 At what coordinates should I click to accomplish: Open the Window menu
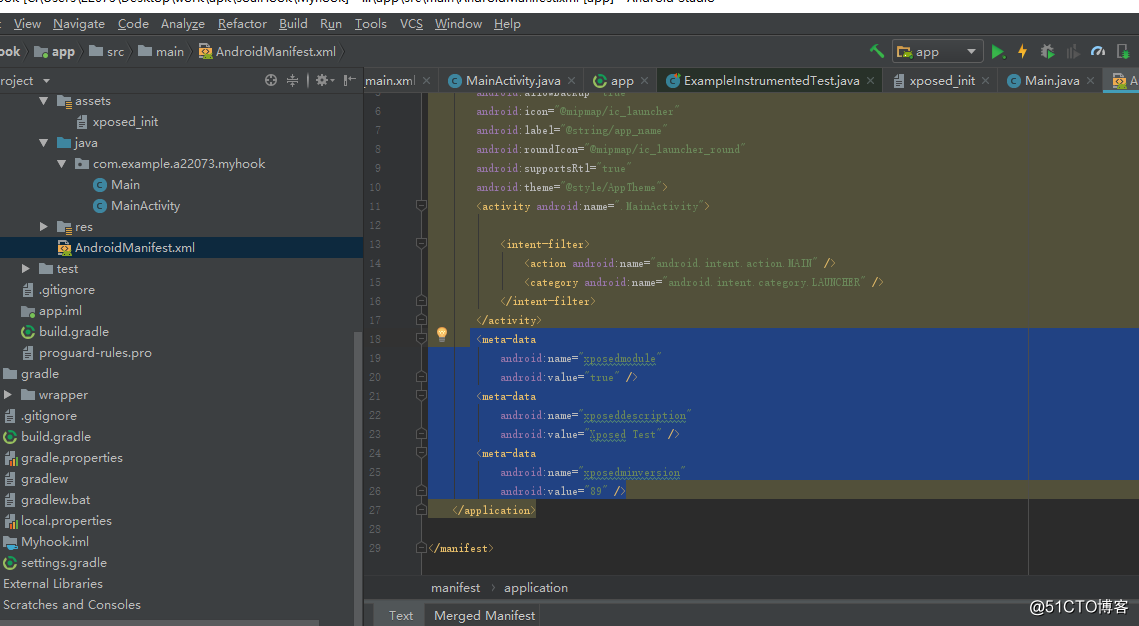tap(458, 24)
